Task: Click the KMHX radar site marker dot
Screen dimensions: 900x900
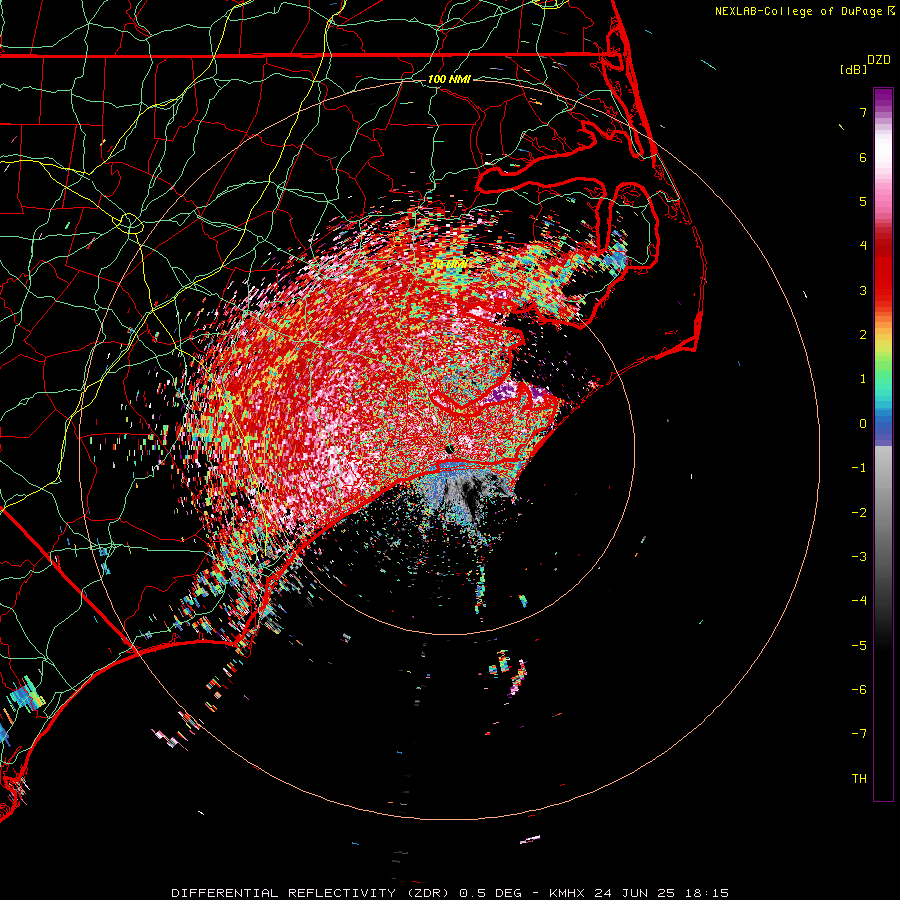Action: (x=450, y=449)
